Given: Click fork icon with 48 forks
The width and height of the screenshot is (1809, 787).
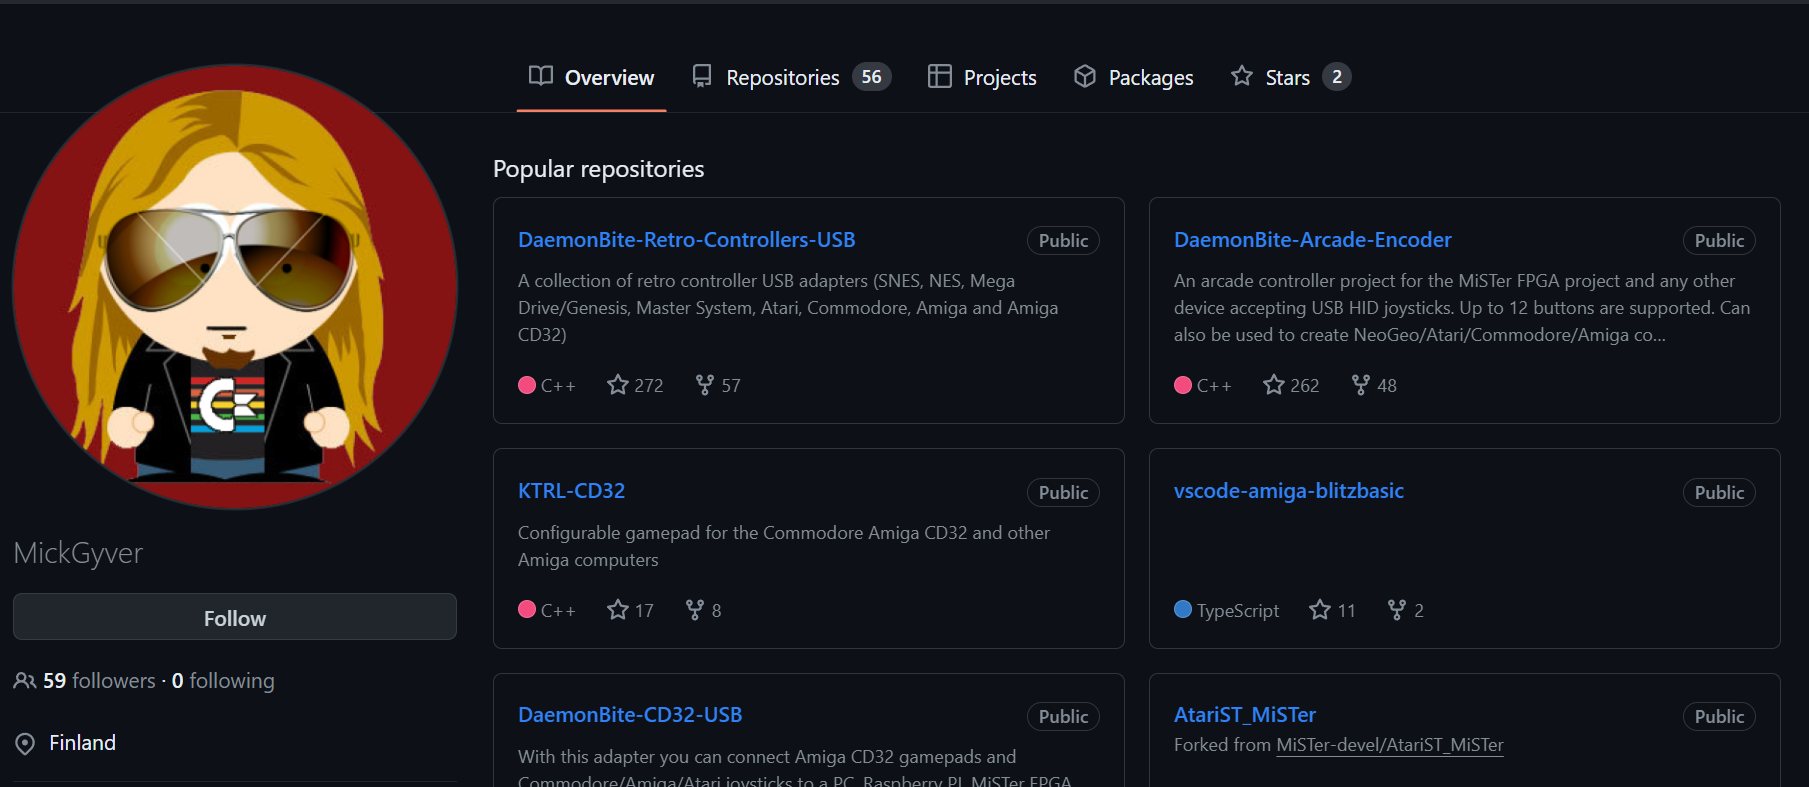Looking at the screenshot, I should pos(1361,384).
